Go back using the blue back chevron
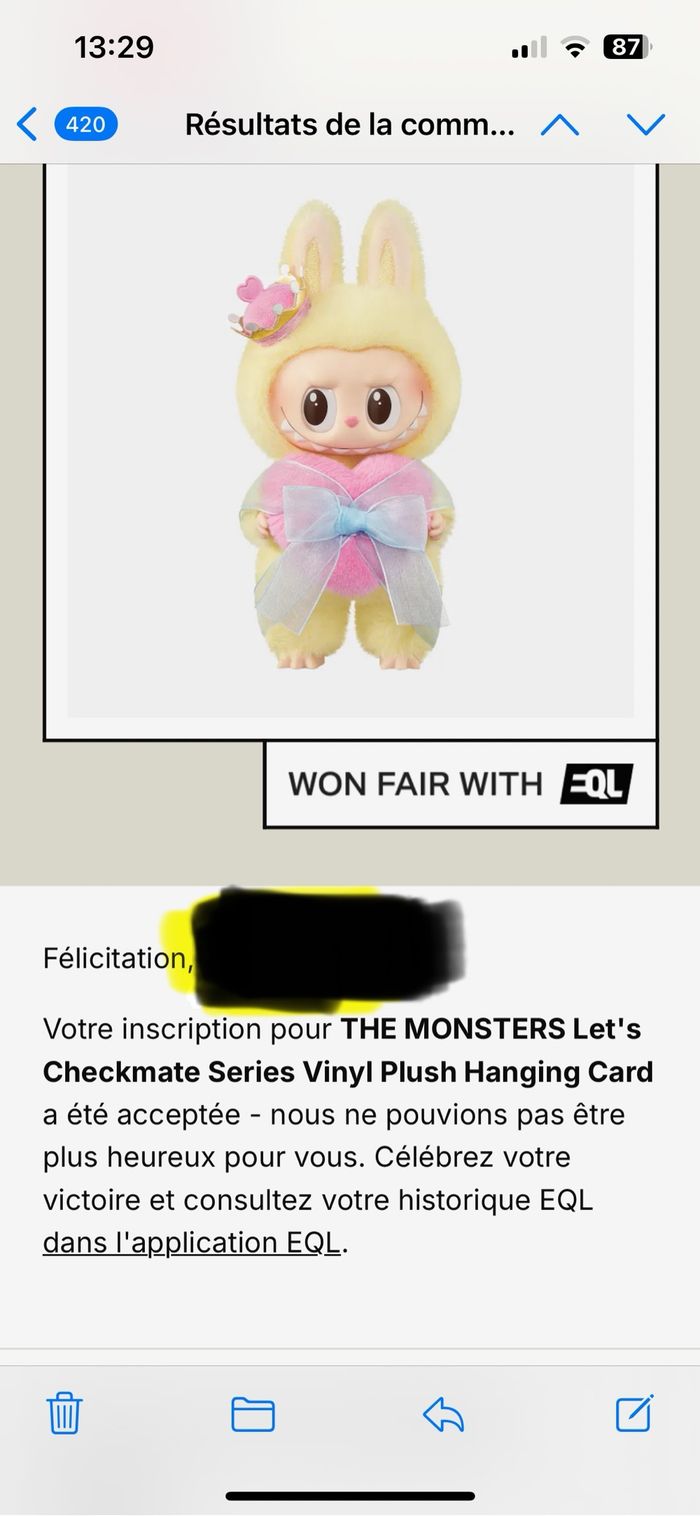The width and height of the screenshot is (700, 1516). [x=27, y=125]
